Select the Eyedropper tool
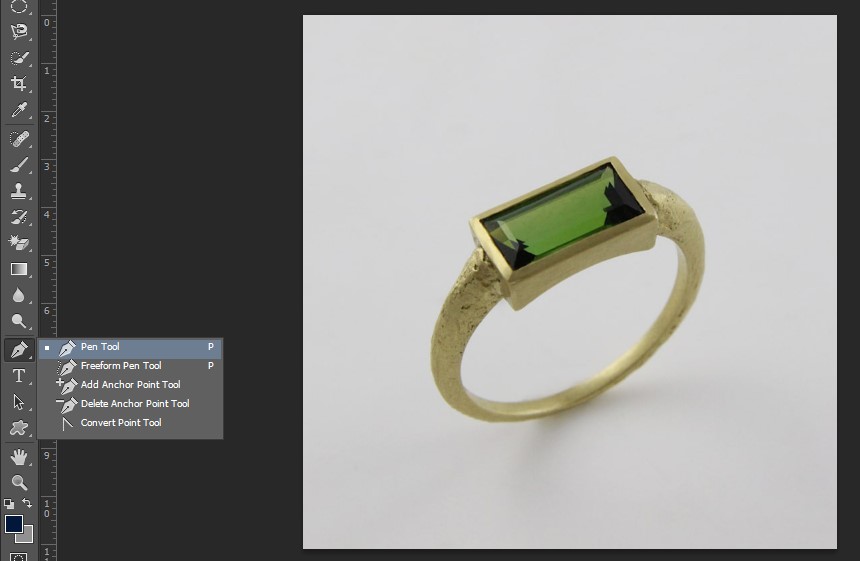Image resolution: width=860 pixels, height=561 pixels. pos(19,110)
